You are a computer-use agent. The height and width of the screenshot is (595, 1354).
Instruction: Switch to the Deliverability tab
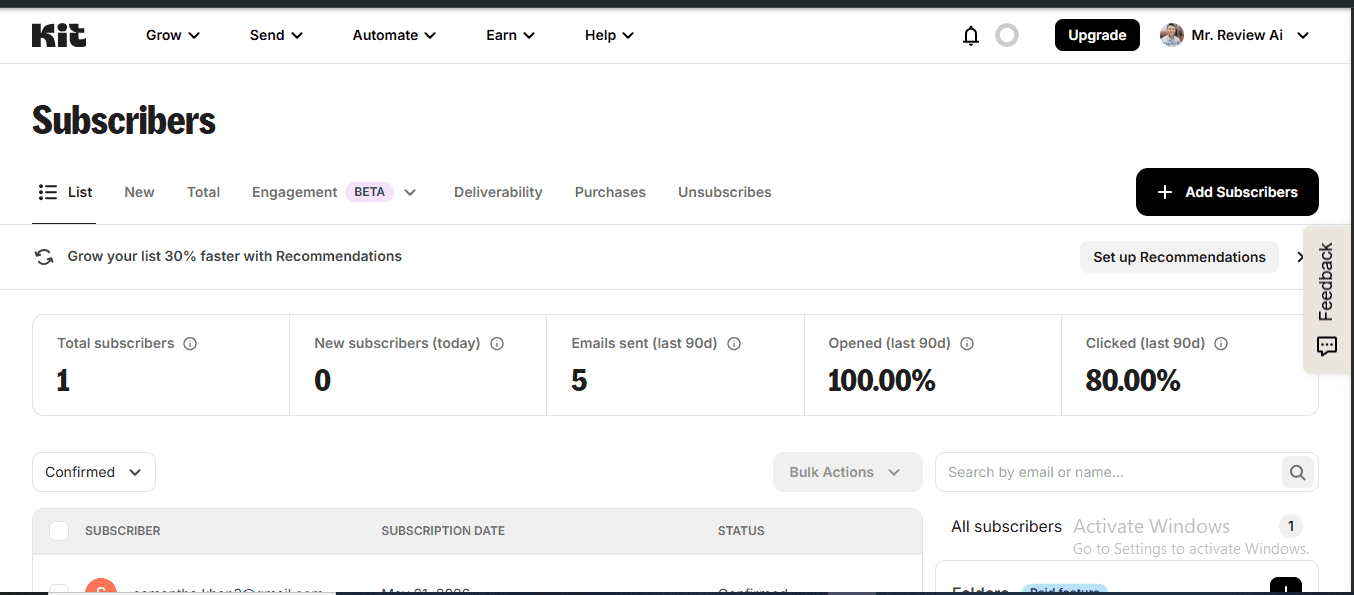coord(498,192)
